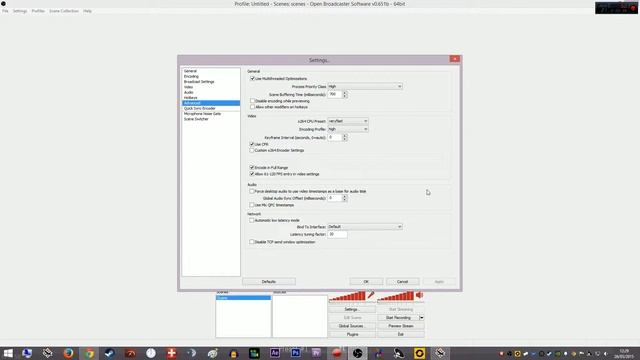Check Allow other modifiers on hotkeys
The height and width of the screenshot is (360, 640).
coord(252,107)
